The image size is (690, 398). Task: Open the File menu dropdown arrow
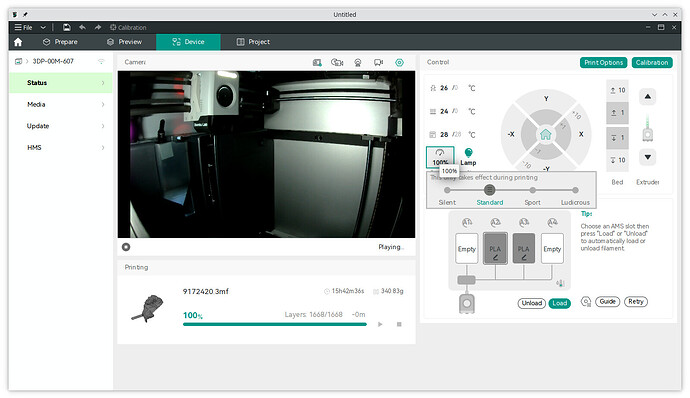point(43,27)
